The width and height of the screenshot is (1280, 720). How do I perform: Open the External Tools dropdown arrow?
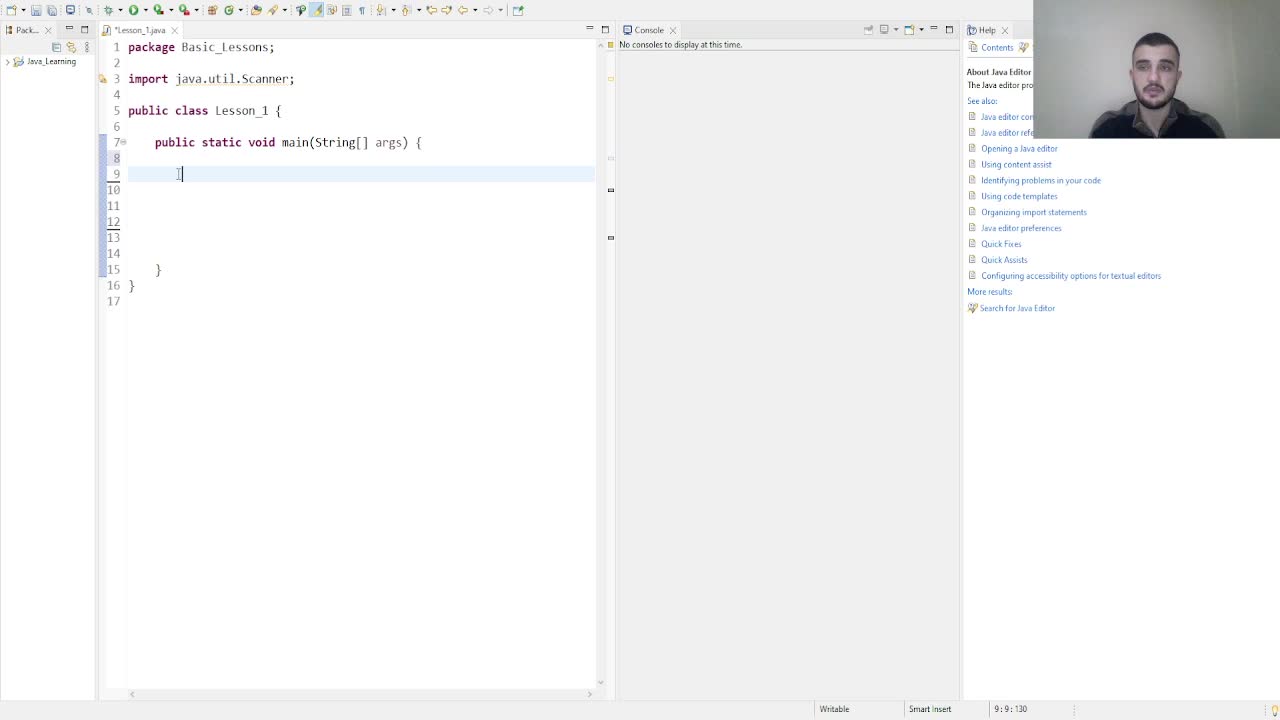[x=197, y=10]
